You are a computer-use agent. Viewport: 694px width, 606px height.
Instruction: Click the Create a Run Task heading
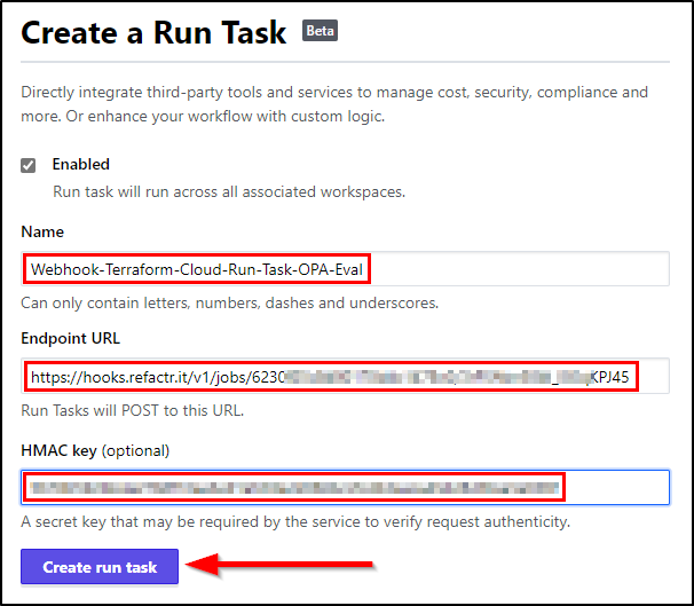tap(156, 32)
